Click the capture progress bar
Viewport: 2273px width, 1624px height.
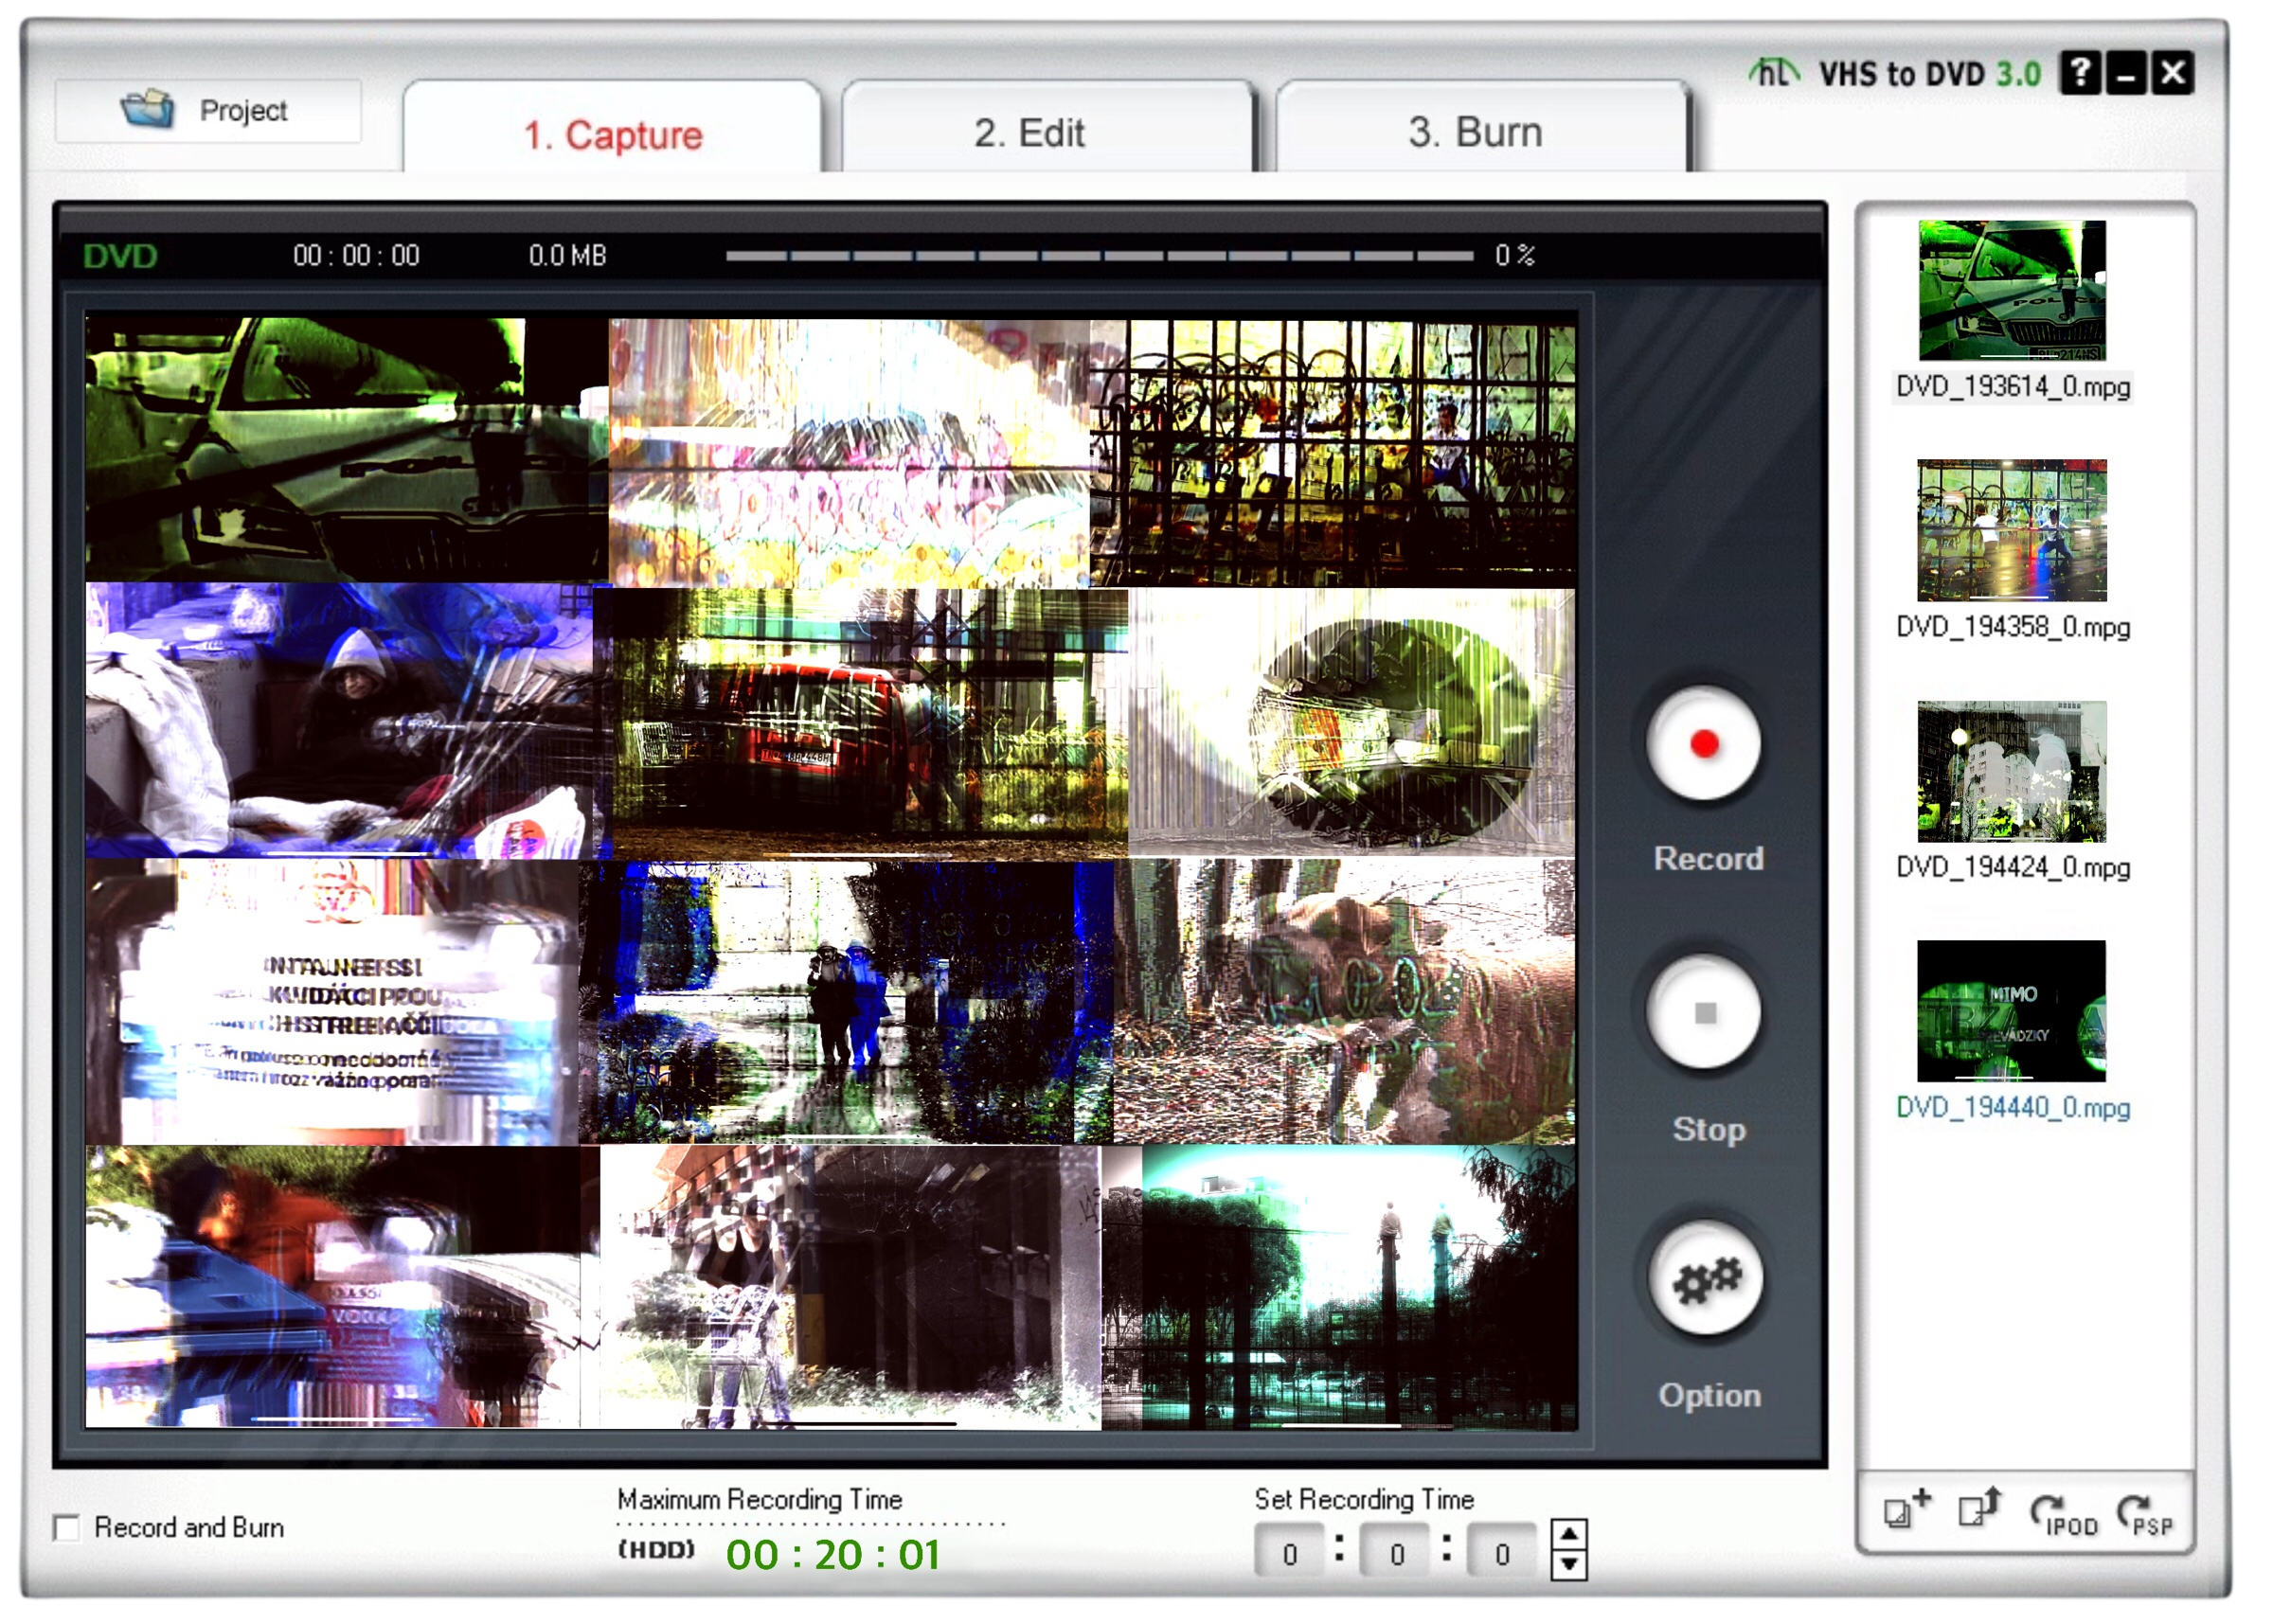pyautogui.click(x=1098, y=256)
